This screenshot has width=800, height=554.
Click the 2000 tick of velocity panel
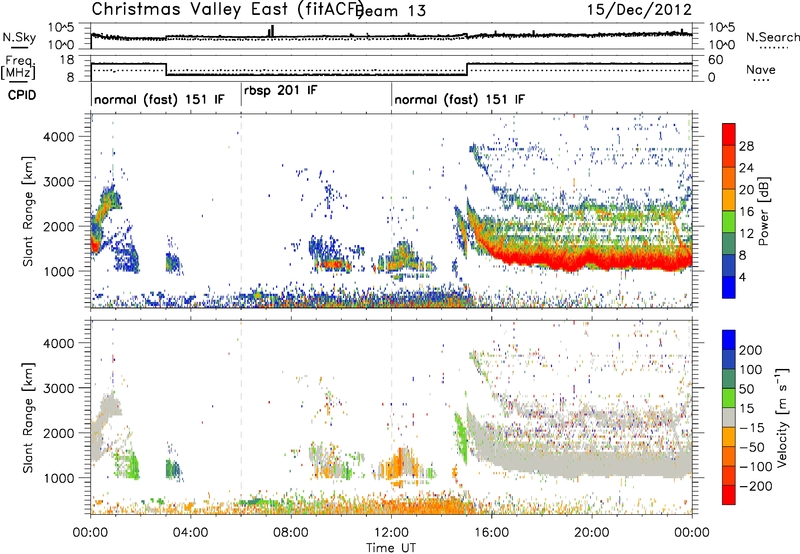pyautogui.click(x=59, y=433)
